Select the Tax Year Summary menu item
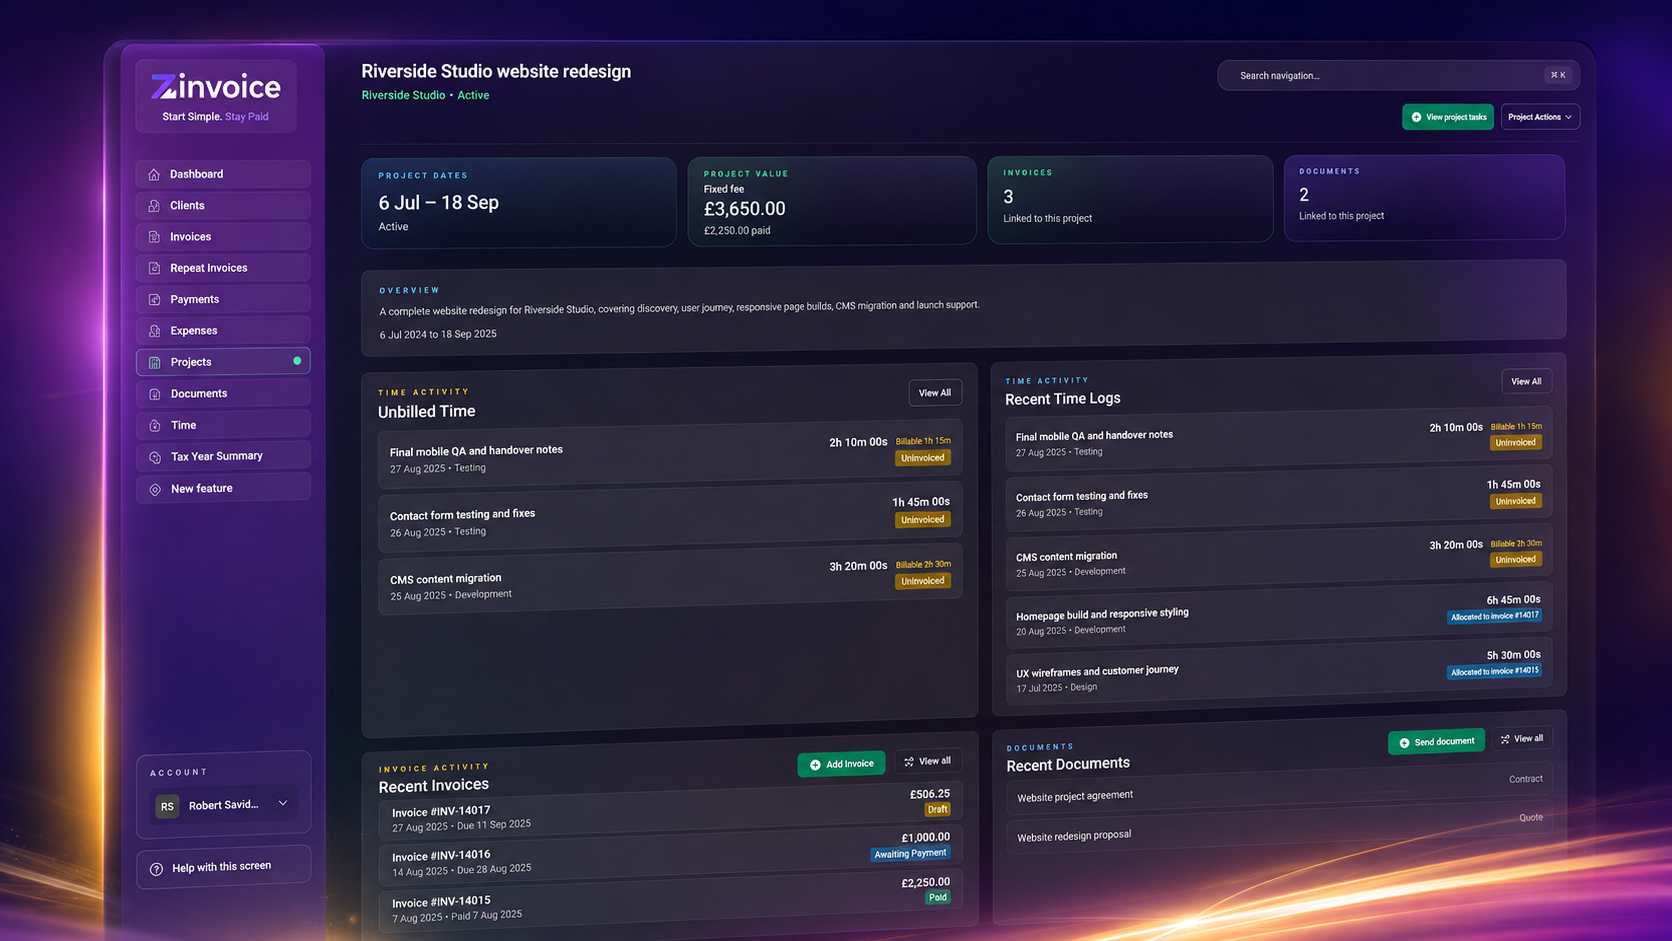Viewport: 1672px width, 941px height. pos(223,456)
